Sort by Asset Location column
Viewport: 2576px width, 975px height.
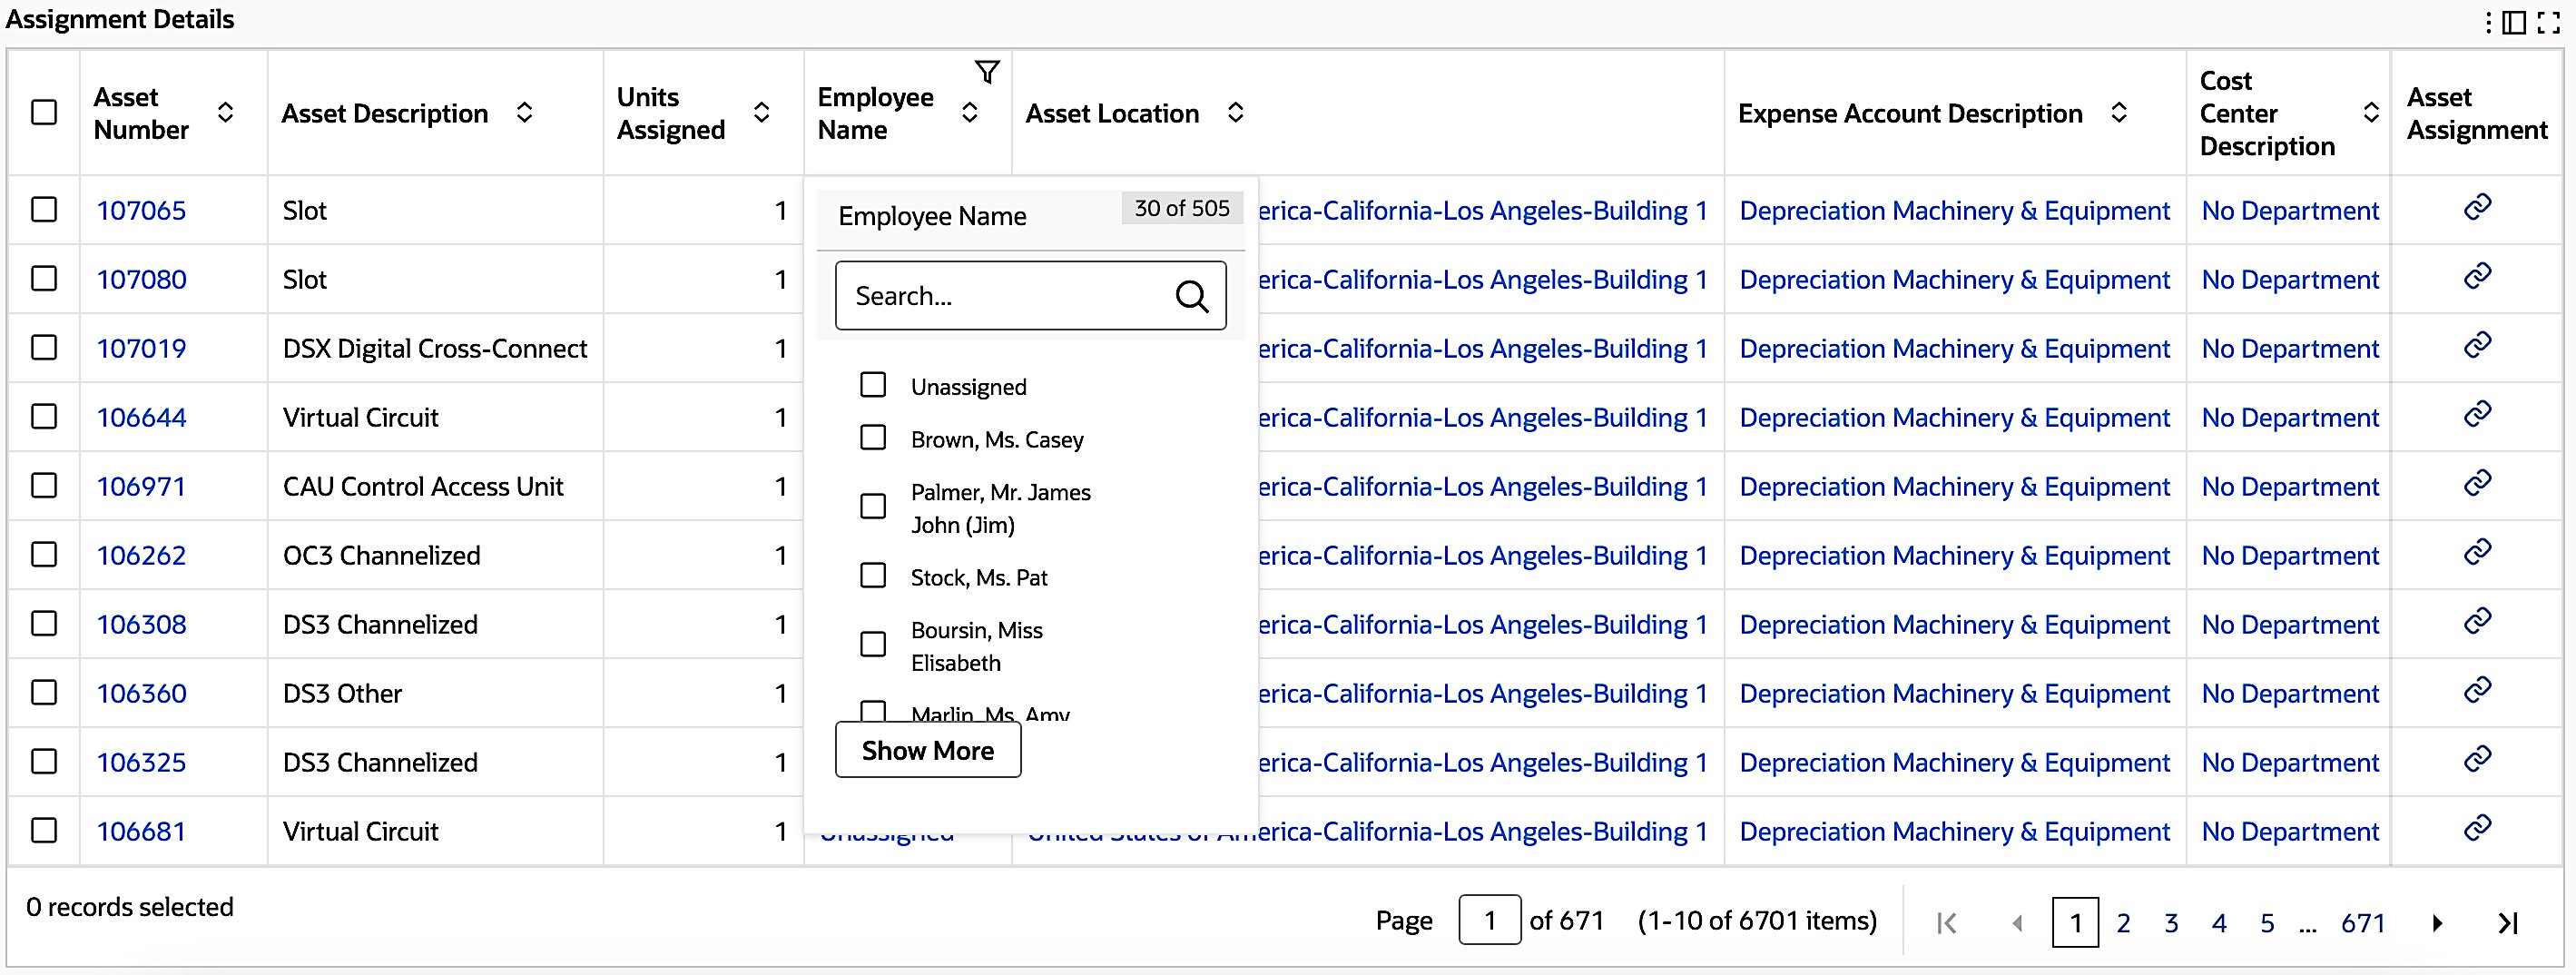coord(1235,112)
